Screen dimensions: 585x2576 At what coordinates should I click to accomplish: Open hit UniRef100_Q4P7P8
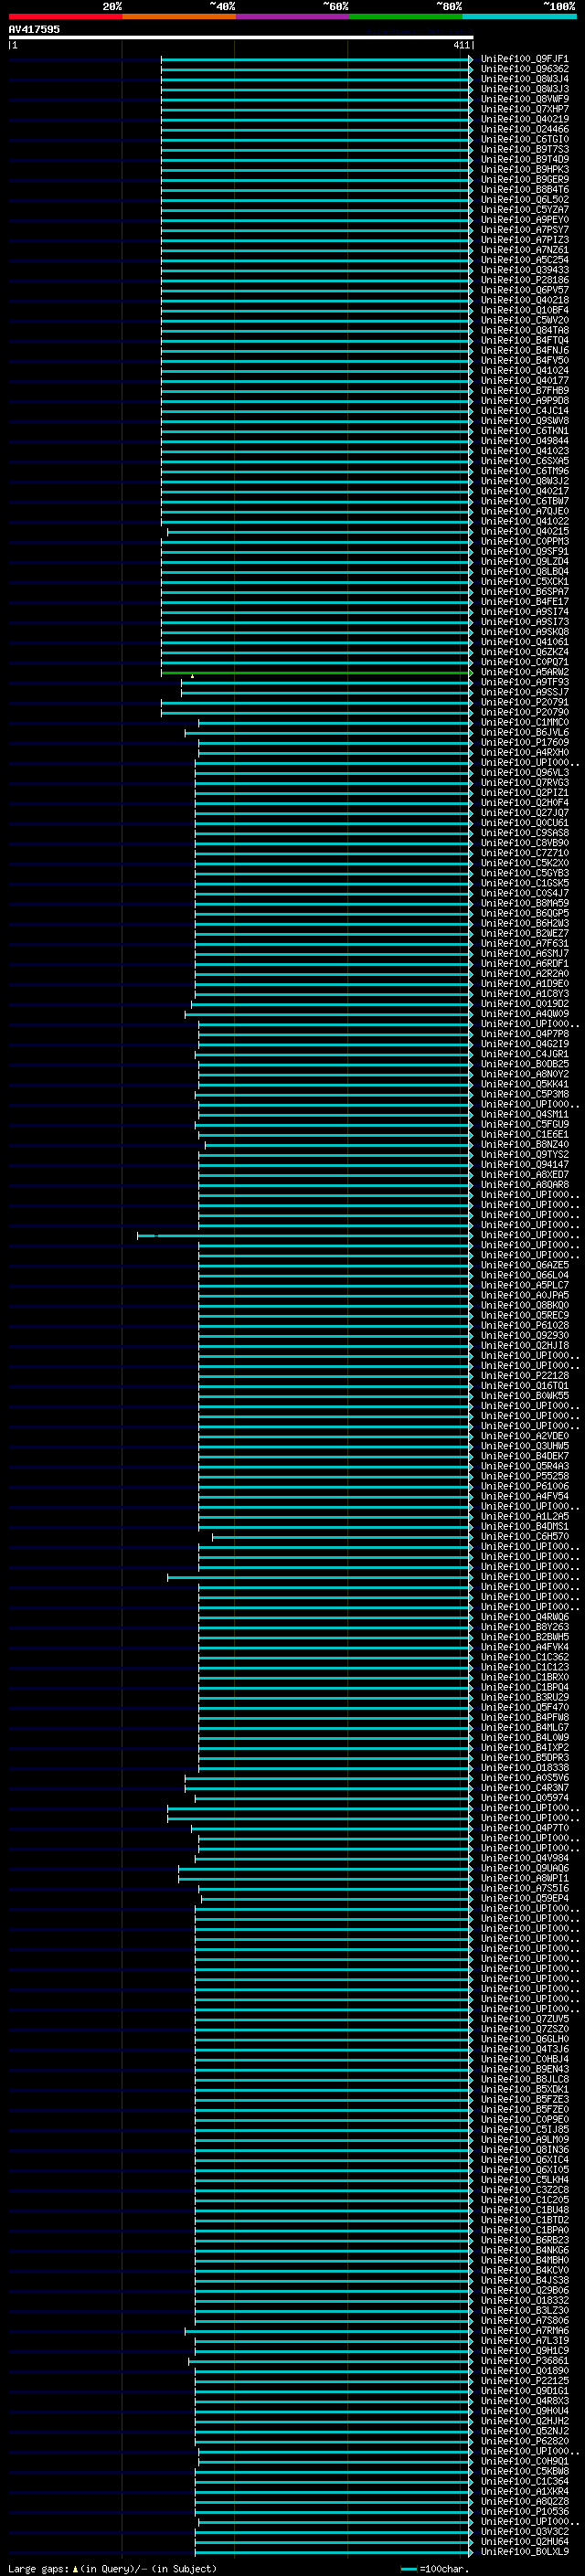525,1033
